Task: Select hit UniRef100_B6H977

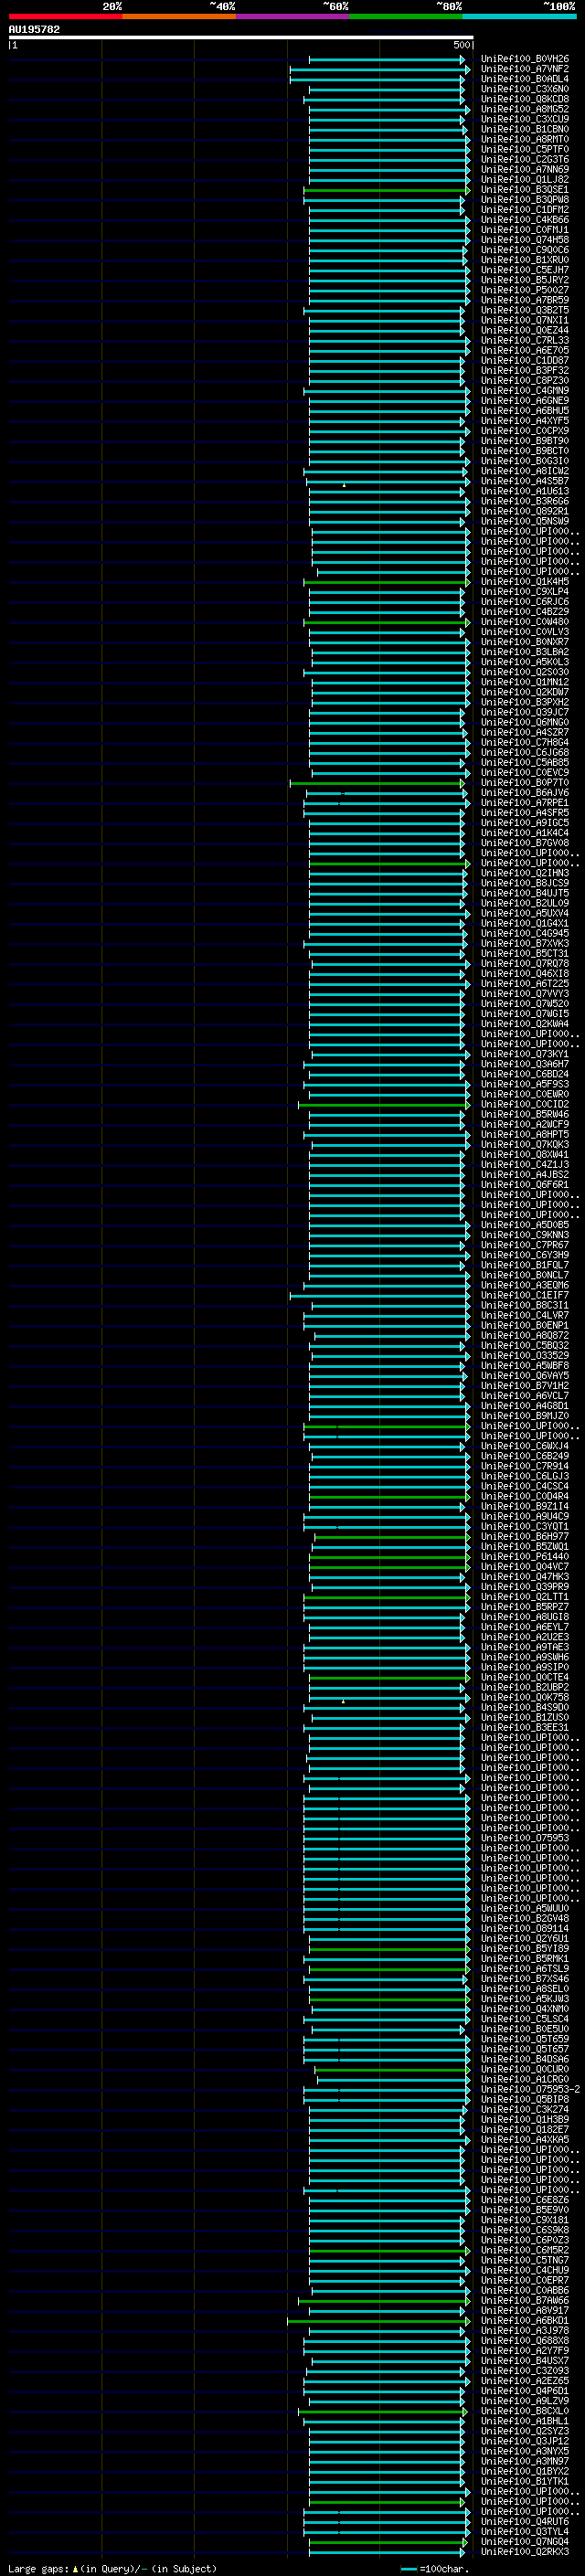Action: click(524, 1537)
